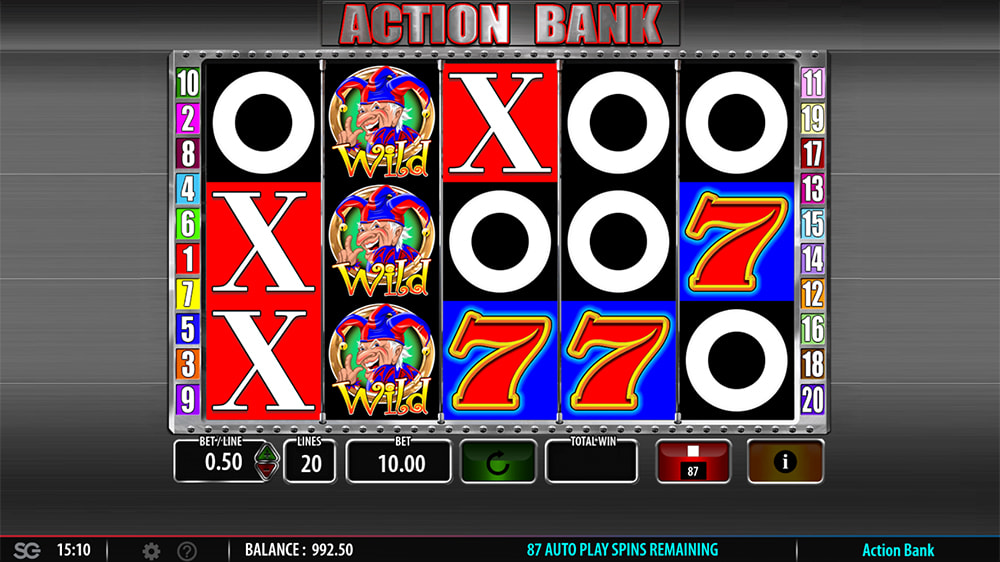Screen dimensions: 1000x562
Task: Increase bet per line with green arrow
Action: 267,453
